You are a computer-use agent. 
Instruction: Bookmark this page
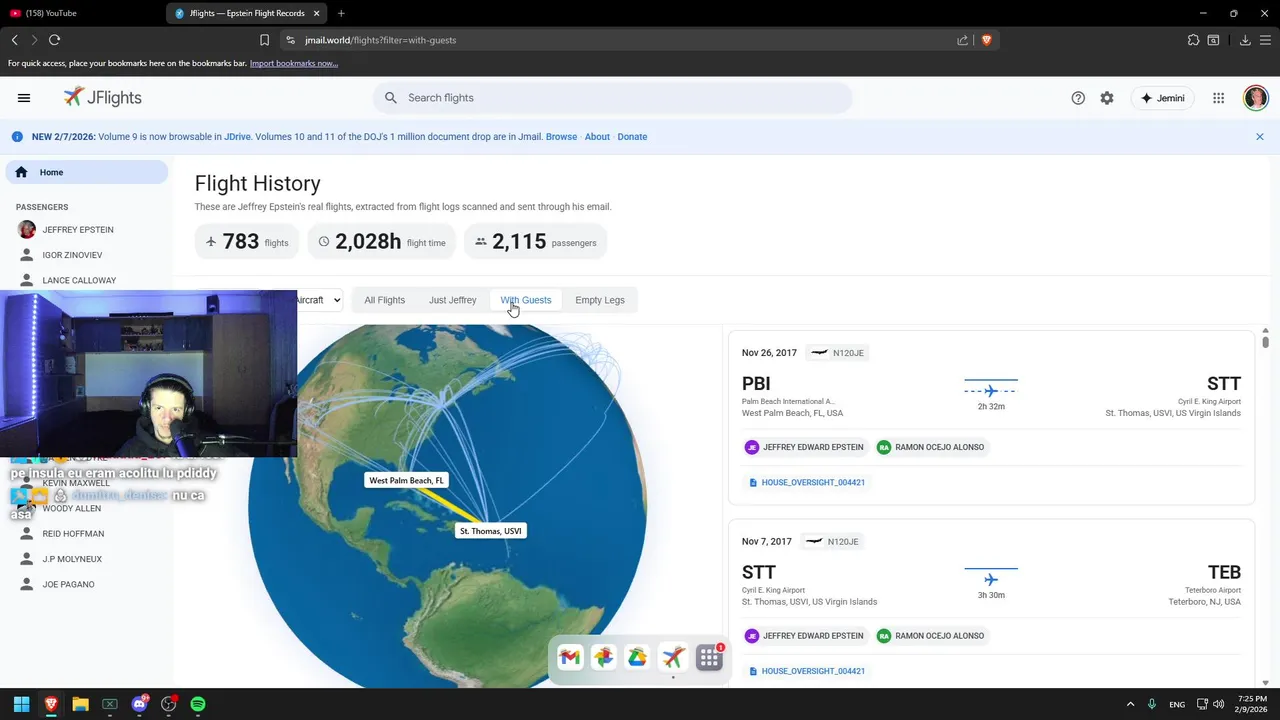coord(264,40)
